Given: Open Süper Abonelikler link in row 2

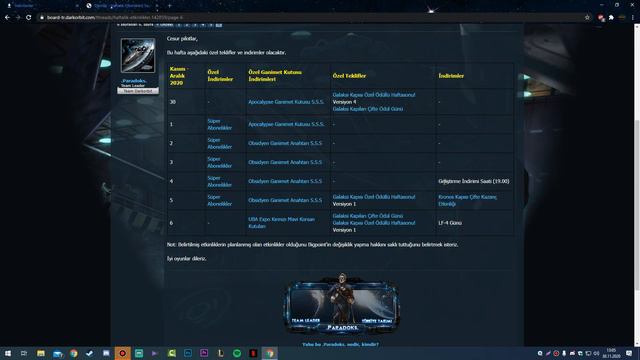Looking at the screenshot, I should click(220, 143).
